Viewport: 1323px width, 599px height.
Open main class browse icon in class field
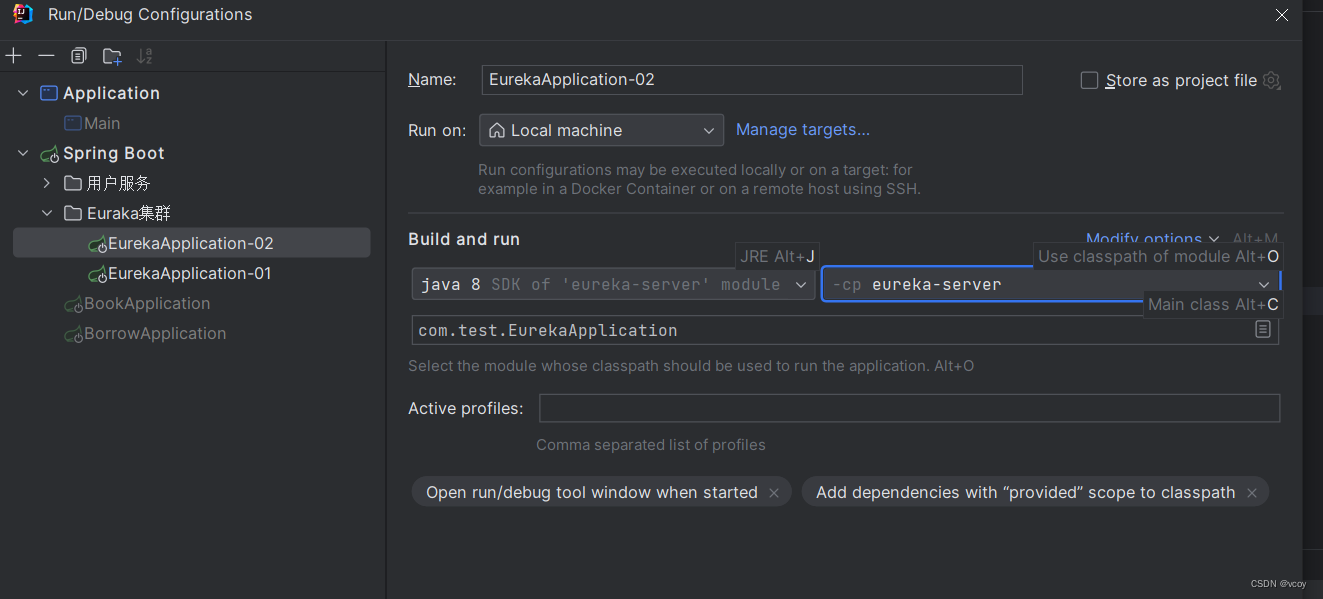pos(1263,329)
